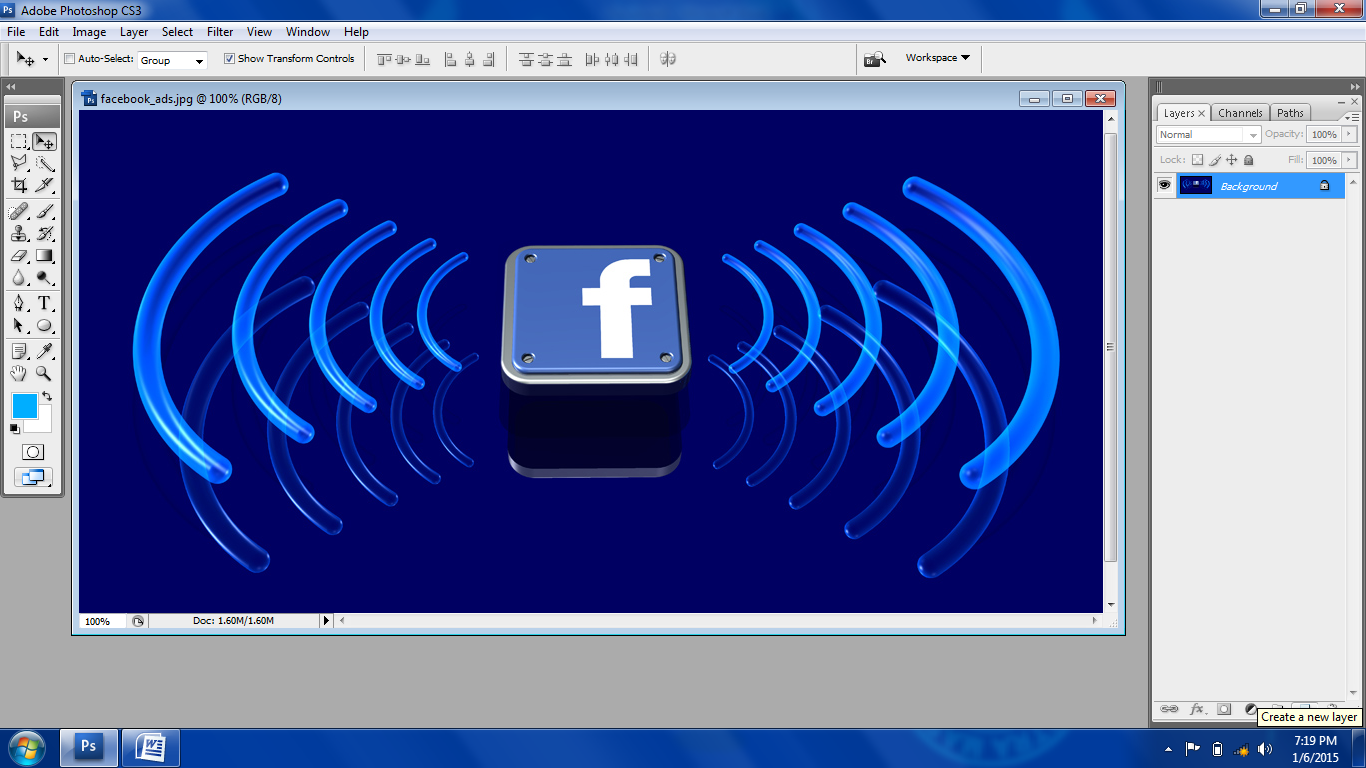Switch to the Channels tab
The image size is (1366, 768).
pos(1240,113)
